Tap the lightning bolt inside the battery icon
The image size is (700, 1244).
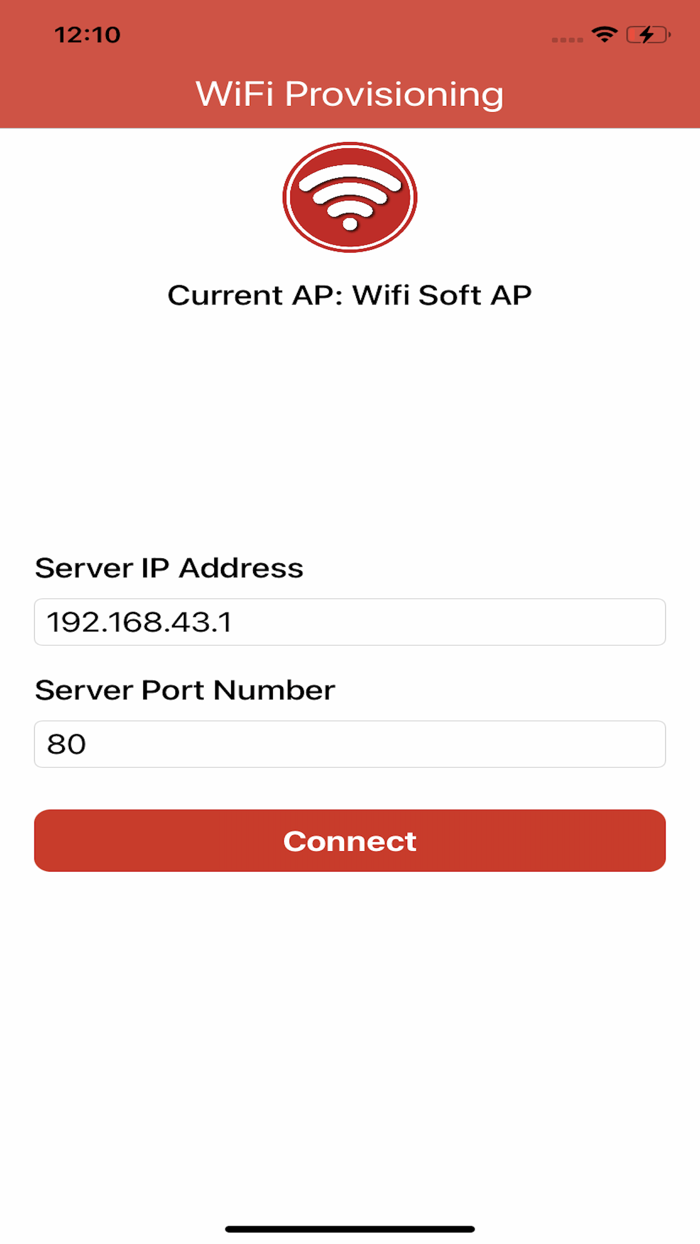click(645, 33)
